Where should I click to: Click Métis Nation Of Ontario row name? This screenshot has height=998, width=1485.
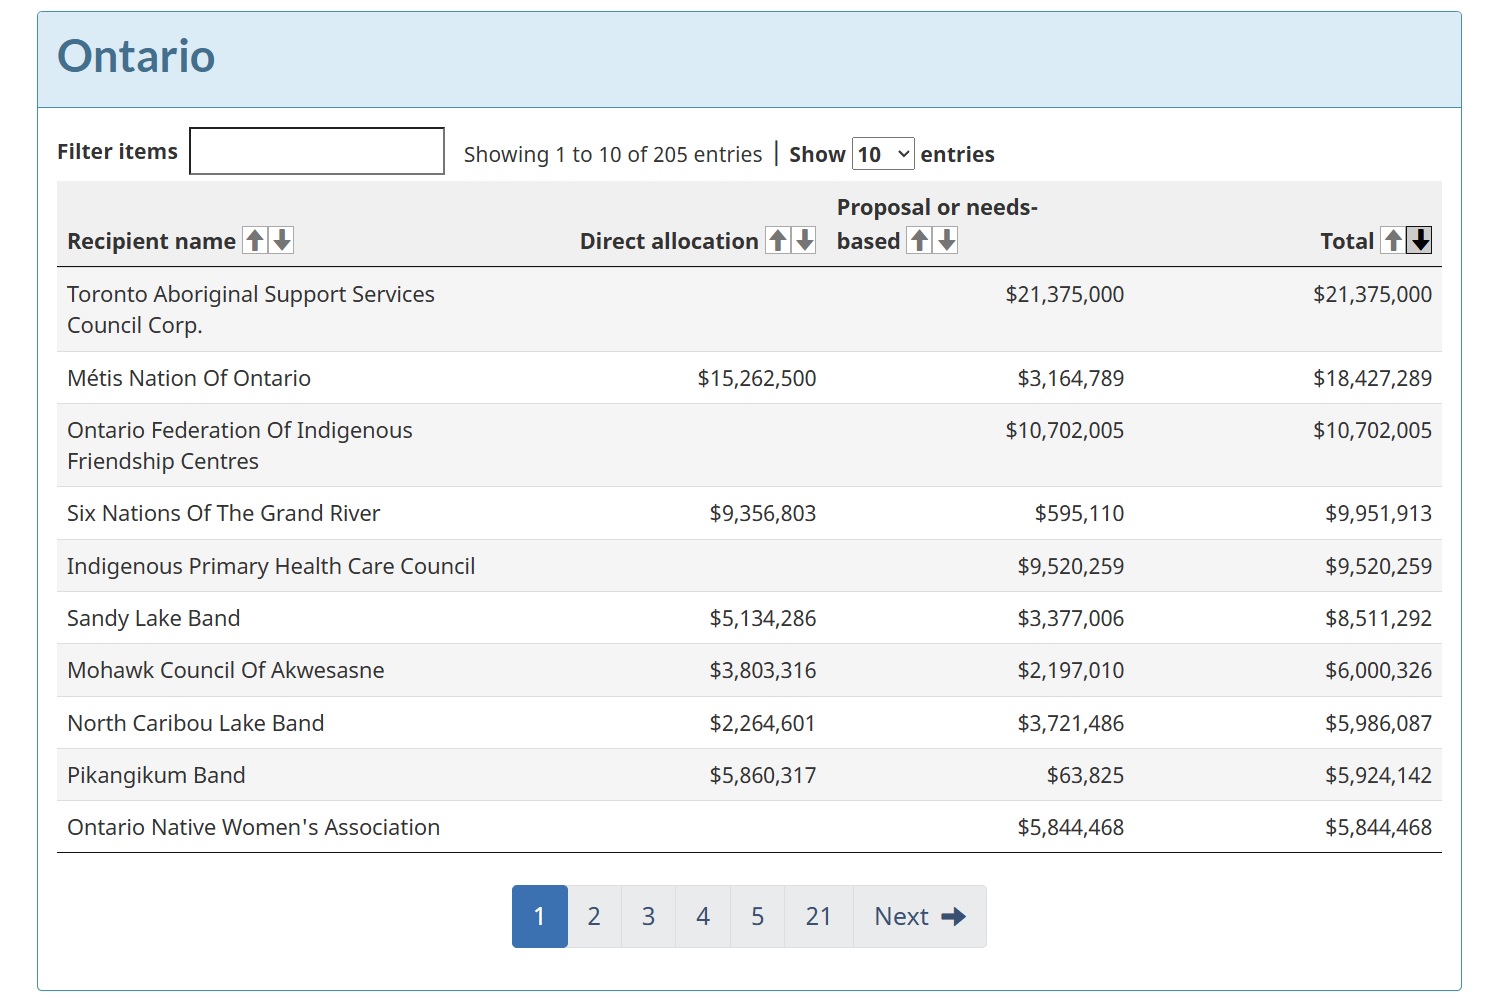[x=189, y=378]
